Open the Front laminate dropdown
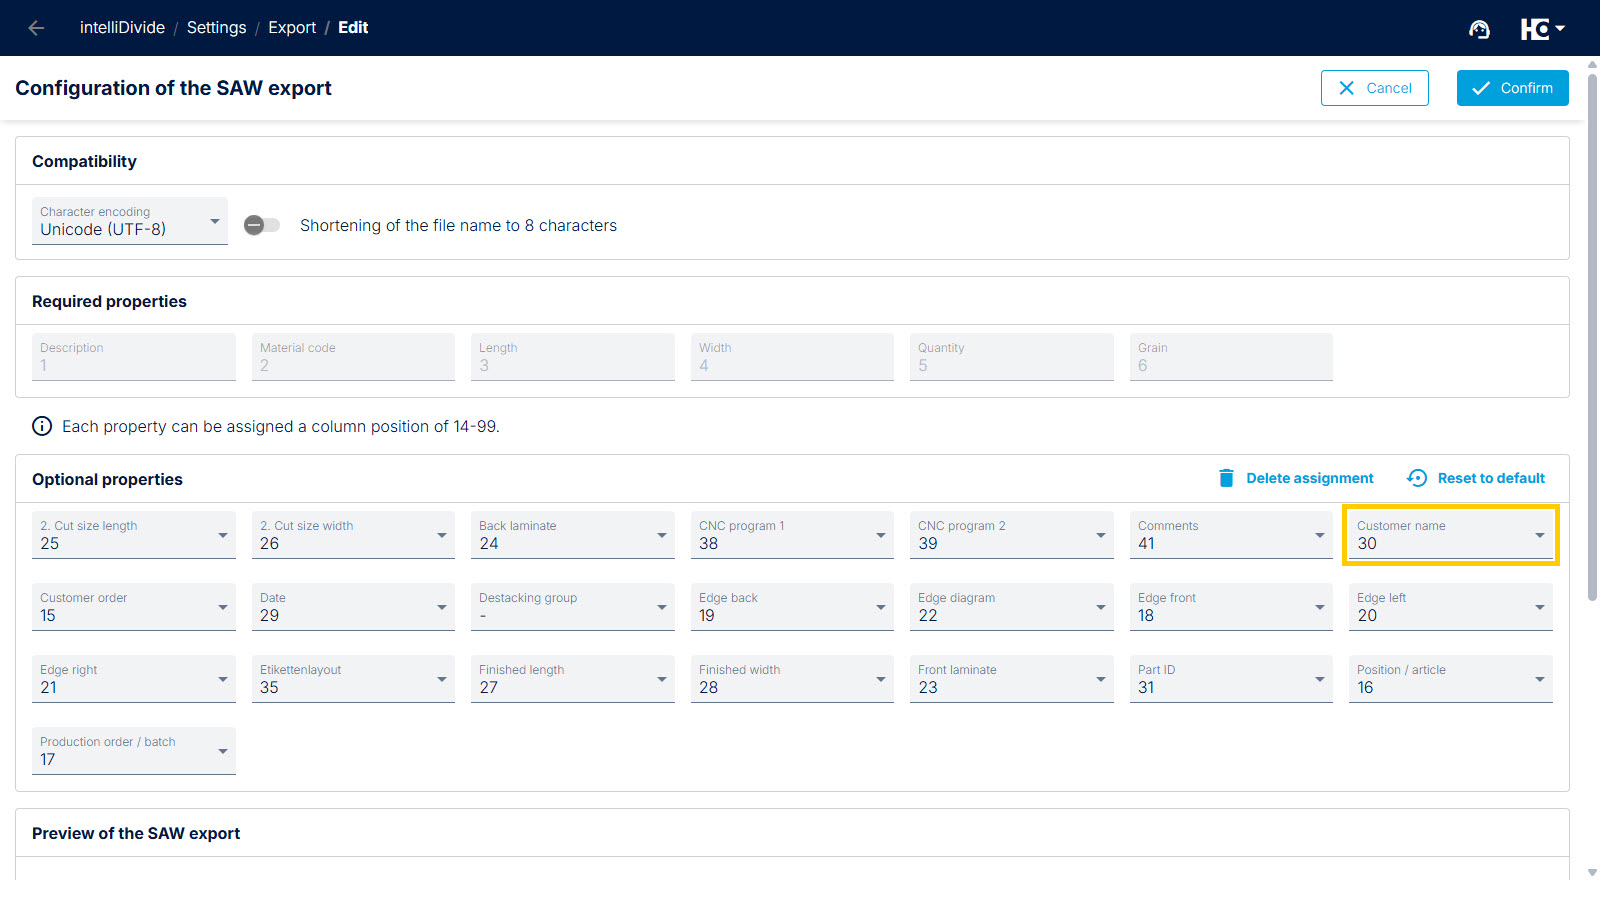 (x=1012, y=679)
